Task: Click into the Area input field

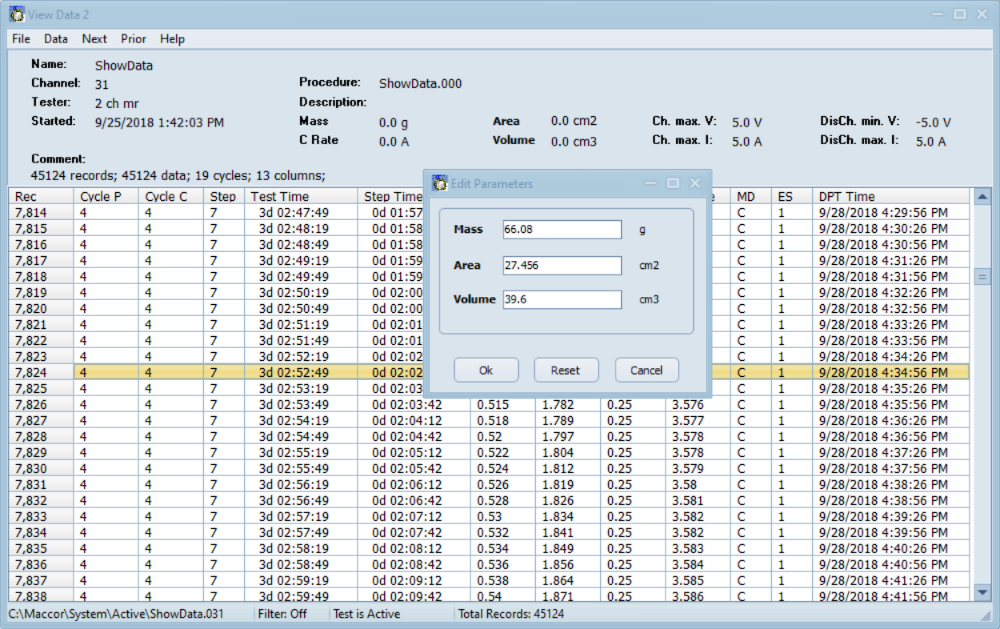Action: pyautogui.click(x=562, y=265)
